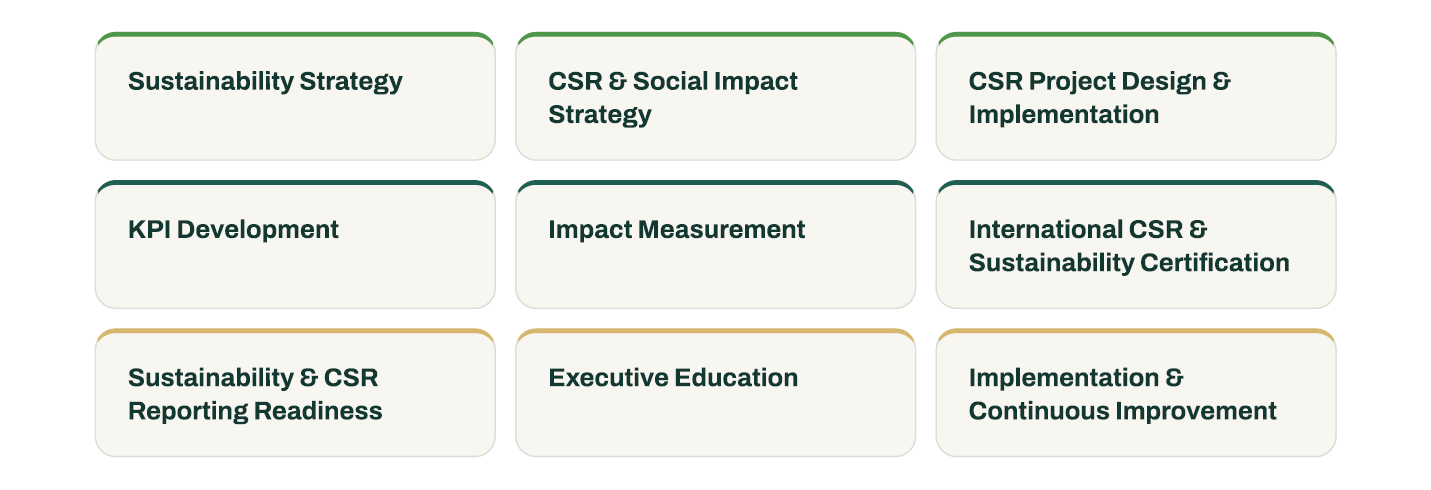This screenshot has height=490, width=1431.
Task: Click the "Executive Education" title text
Action: tap(673, 378)
